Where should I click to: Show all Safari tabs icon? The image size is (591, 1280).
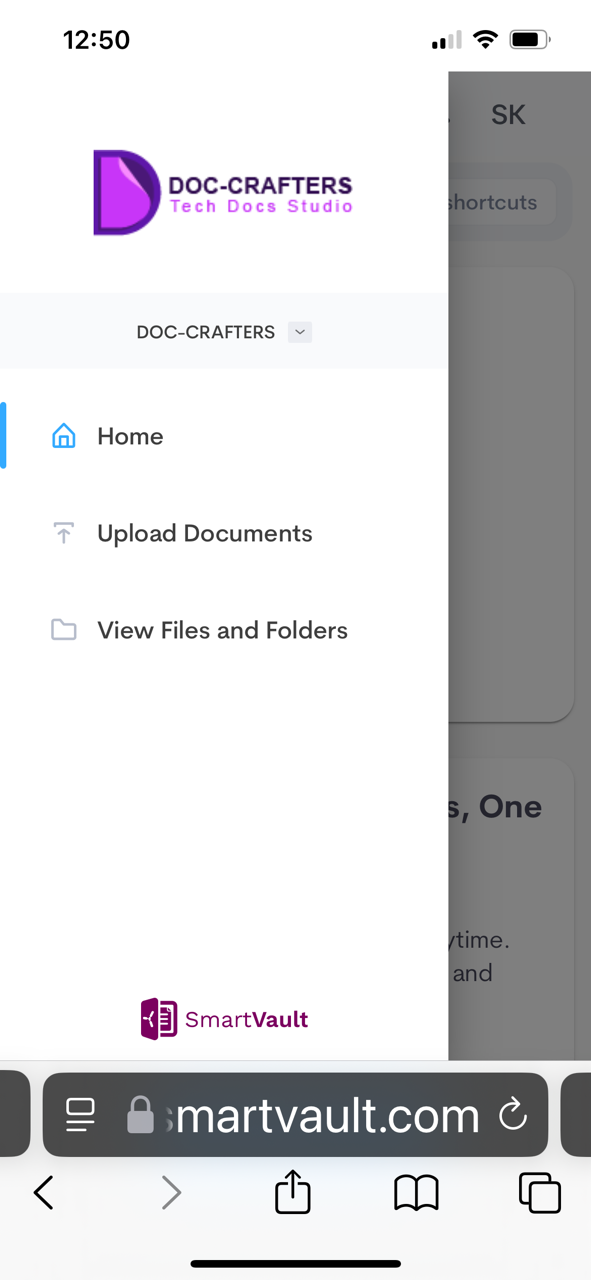pyautogui.click(x=540, y=1192)
